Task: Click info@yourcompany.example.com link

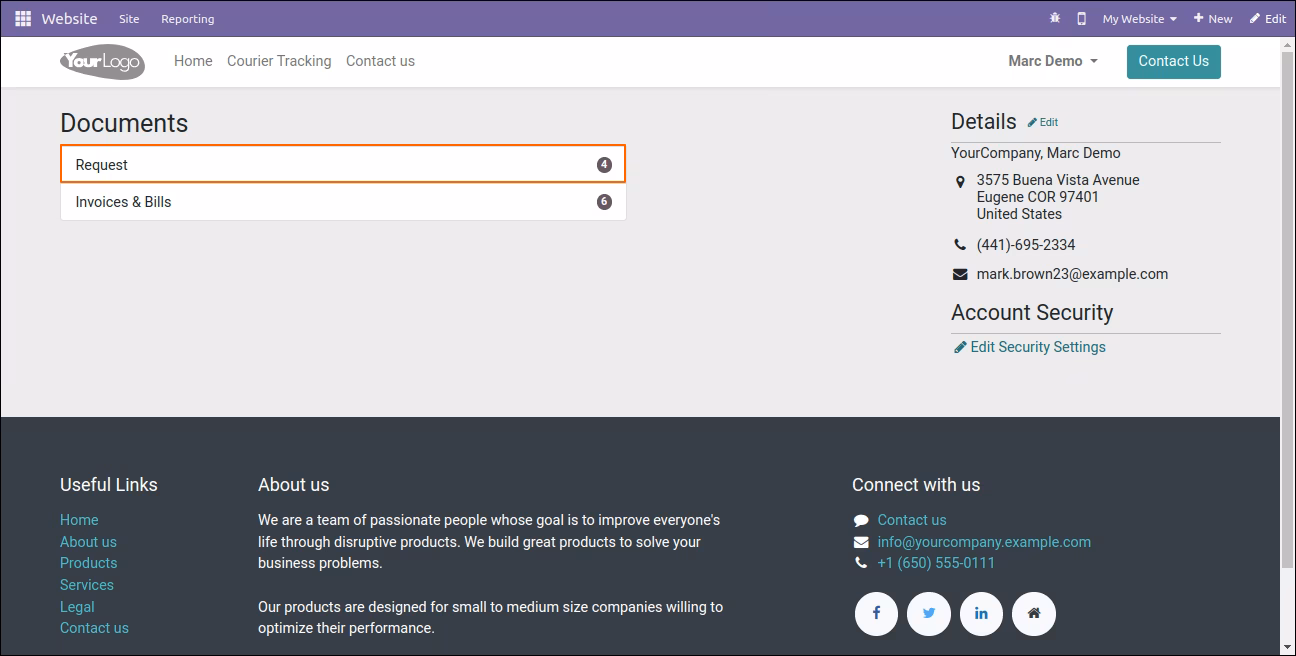Action: click(984, 542)
